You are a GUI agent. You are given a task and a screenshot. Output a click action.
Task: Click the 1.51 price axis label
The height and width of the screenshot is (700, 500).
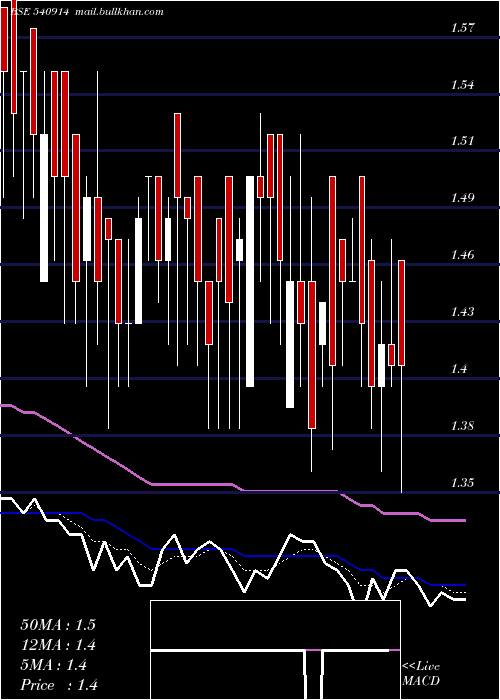tap(462, 141)
